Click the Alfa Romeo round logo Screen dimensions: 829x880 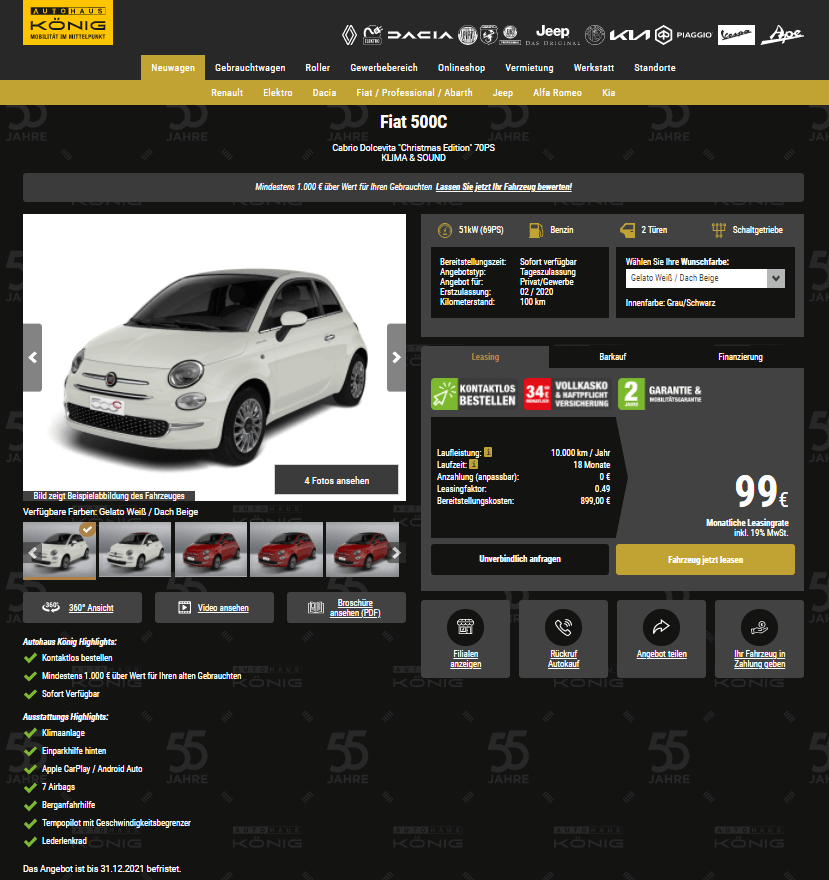coord(595,35)
